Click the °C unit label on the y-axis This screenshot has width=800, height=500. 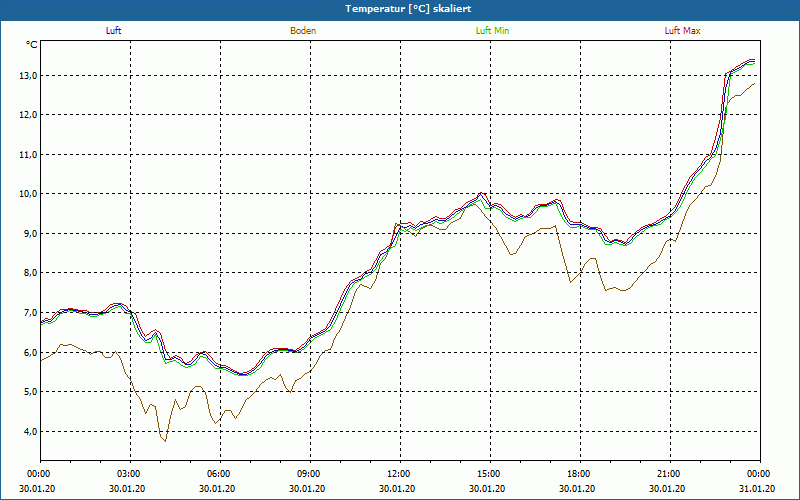32,45
